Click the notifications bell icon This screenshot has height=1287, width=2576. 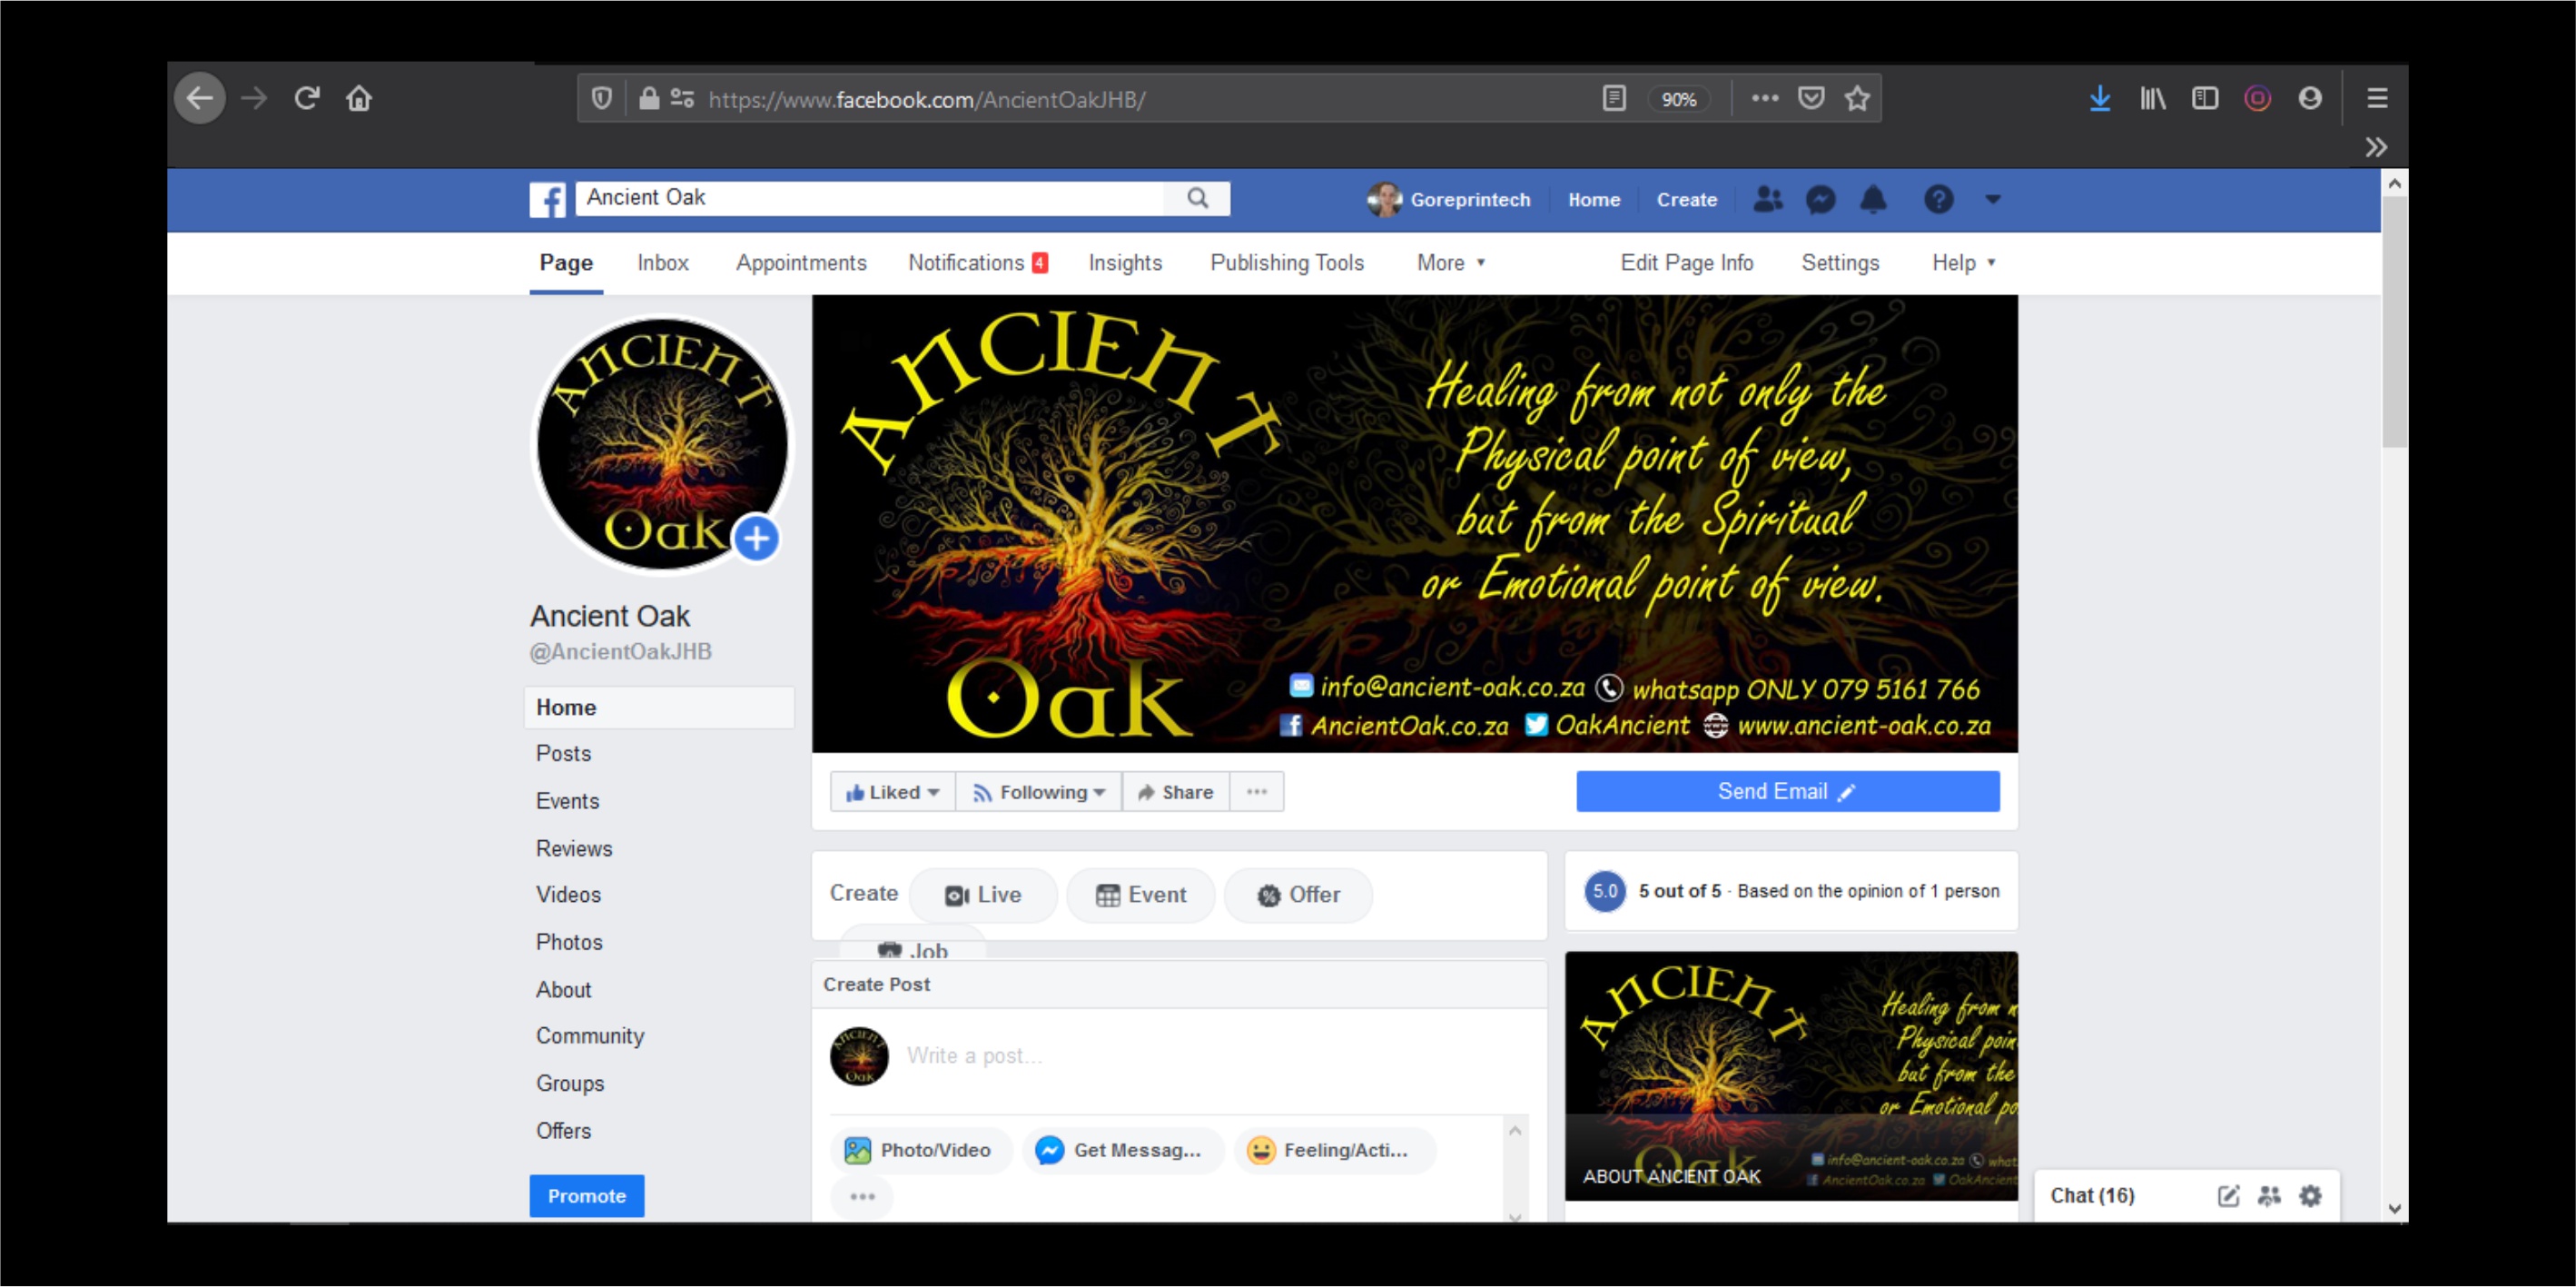coord(1873,200)
